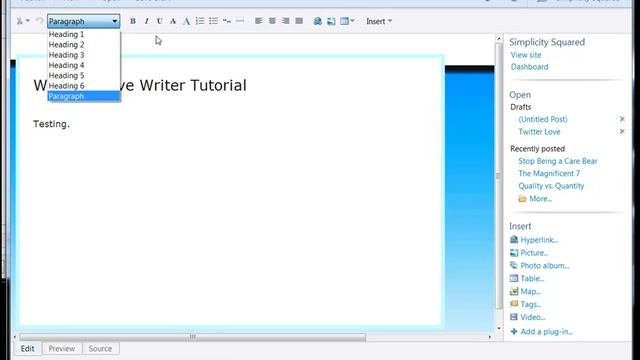The width and height of the screenshot is (640, 360).
Task: Open the font color tool
Action: point(186,21)
